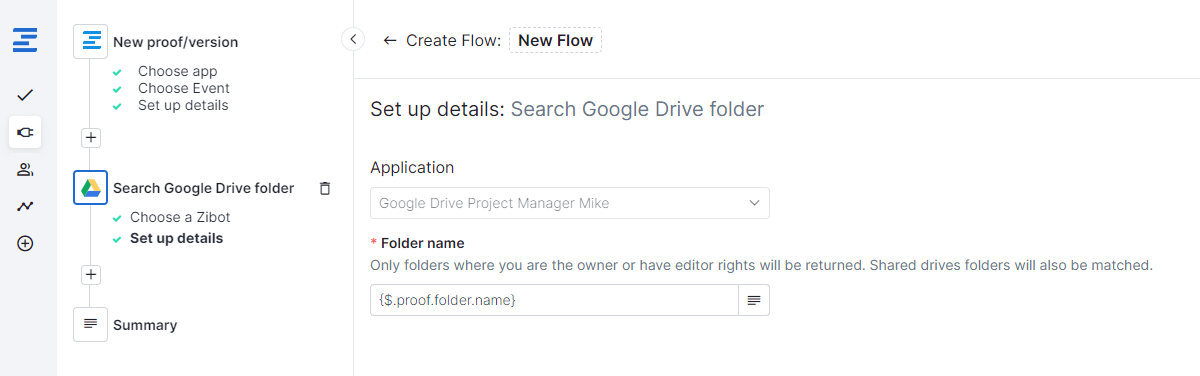Viewport: 1200px width, 376px height.
Task: Open the people contacts icon in sidebar
Action: point(25,169)
